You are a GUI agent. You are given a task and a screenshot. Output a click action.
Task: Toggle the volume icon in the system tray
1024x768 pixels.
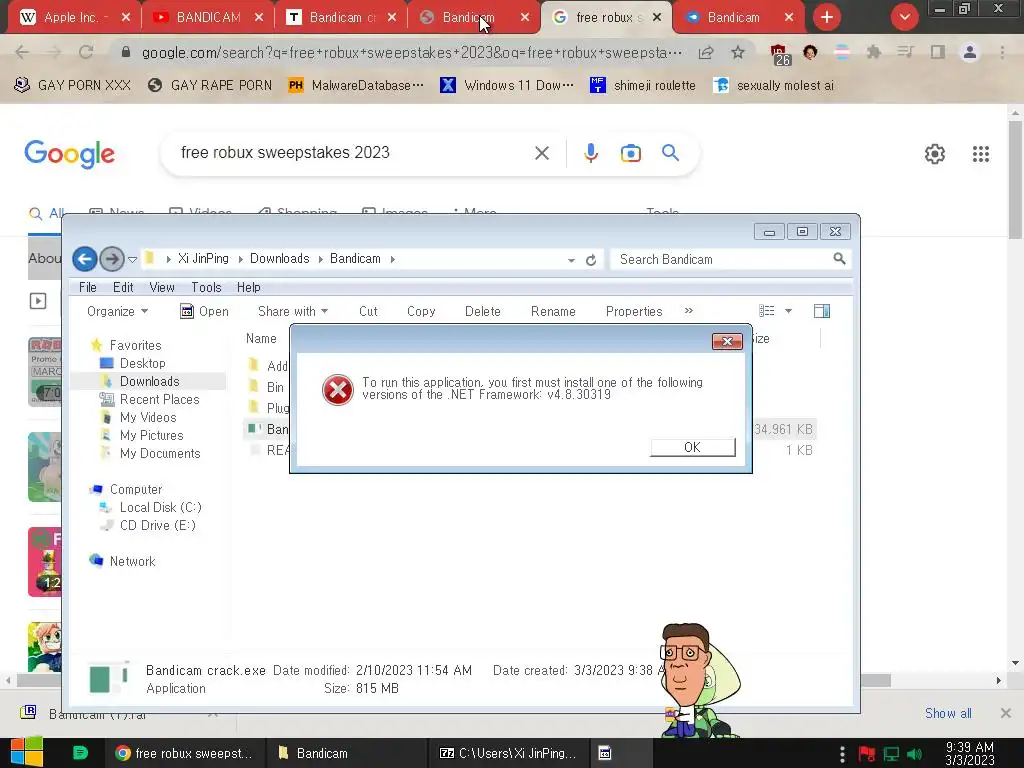(x=914, y=754)
